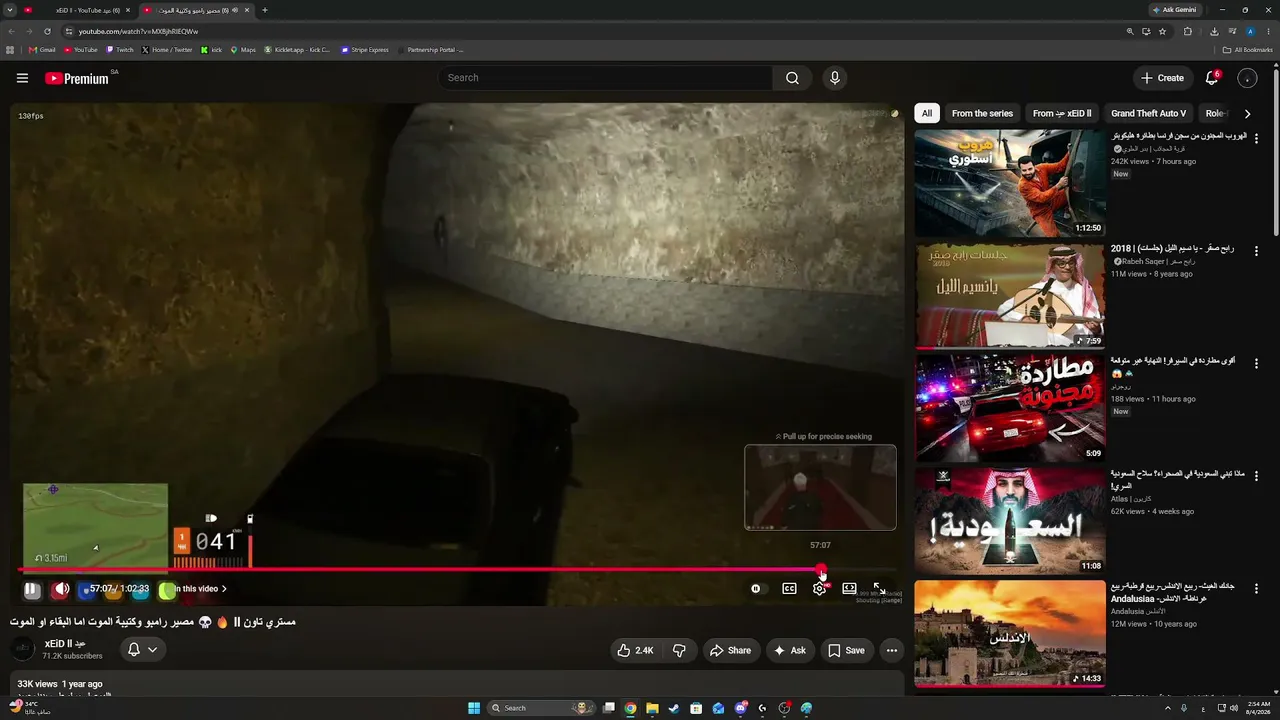Open the Stripe Express bookmark
Image resolution: width=1280 pixels, height=720 pixels.
[365, 50]
